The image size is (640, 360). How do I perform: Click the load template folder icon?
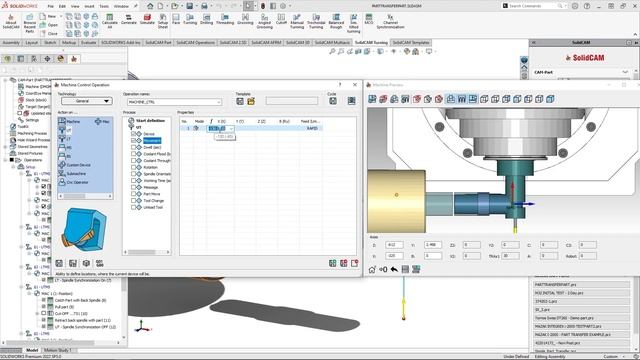click(251, 101)
